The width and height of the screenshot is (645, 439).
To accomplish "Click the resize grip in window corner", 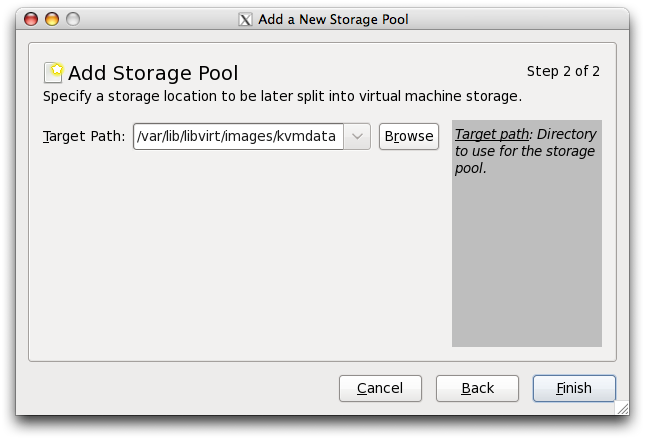I will click(x=621, y=407).
